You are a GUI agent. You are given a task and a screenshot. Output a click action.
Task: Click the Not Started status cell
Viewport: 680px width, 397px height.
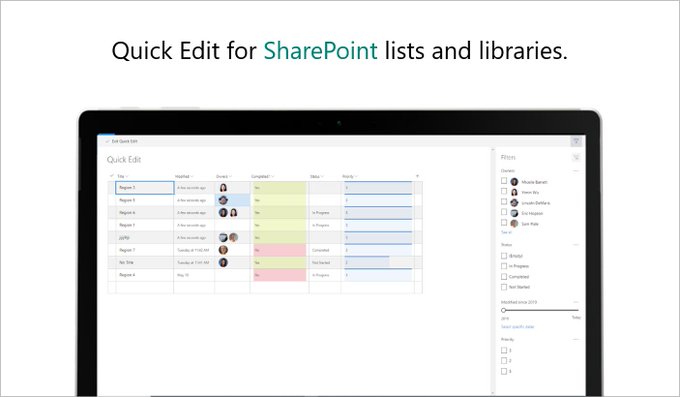(x=325, y=262)
